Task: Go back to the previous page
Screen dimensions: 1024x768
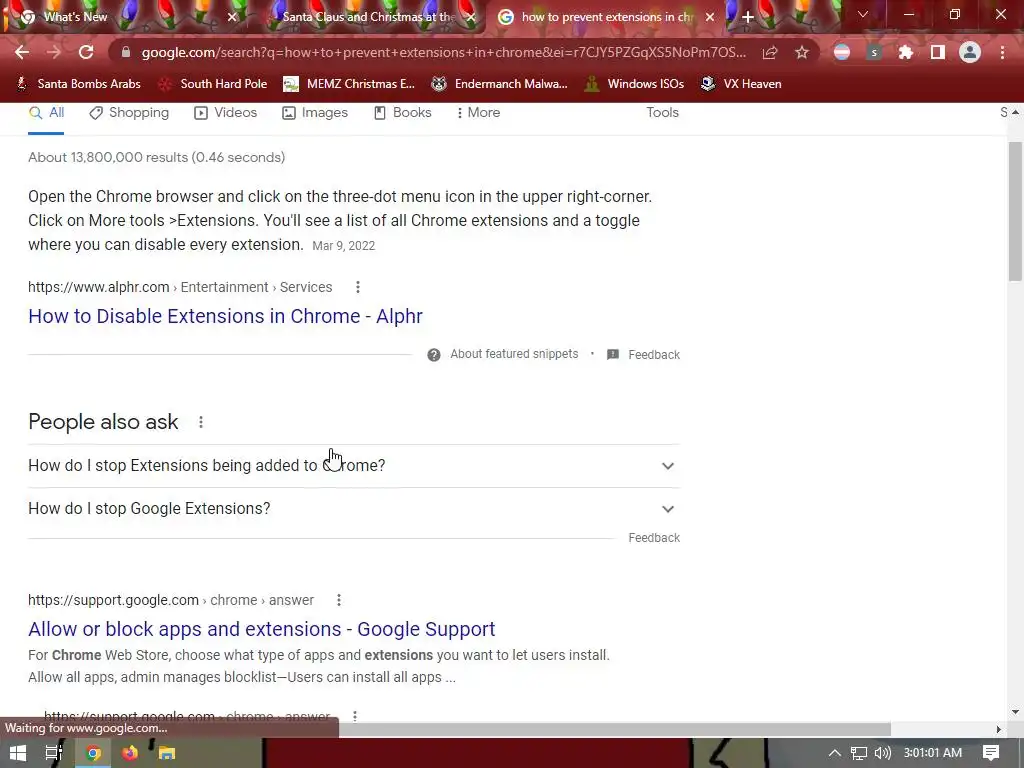Action: (x=22, y=52)
